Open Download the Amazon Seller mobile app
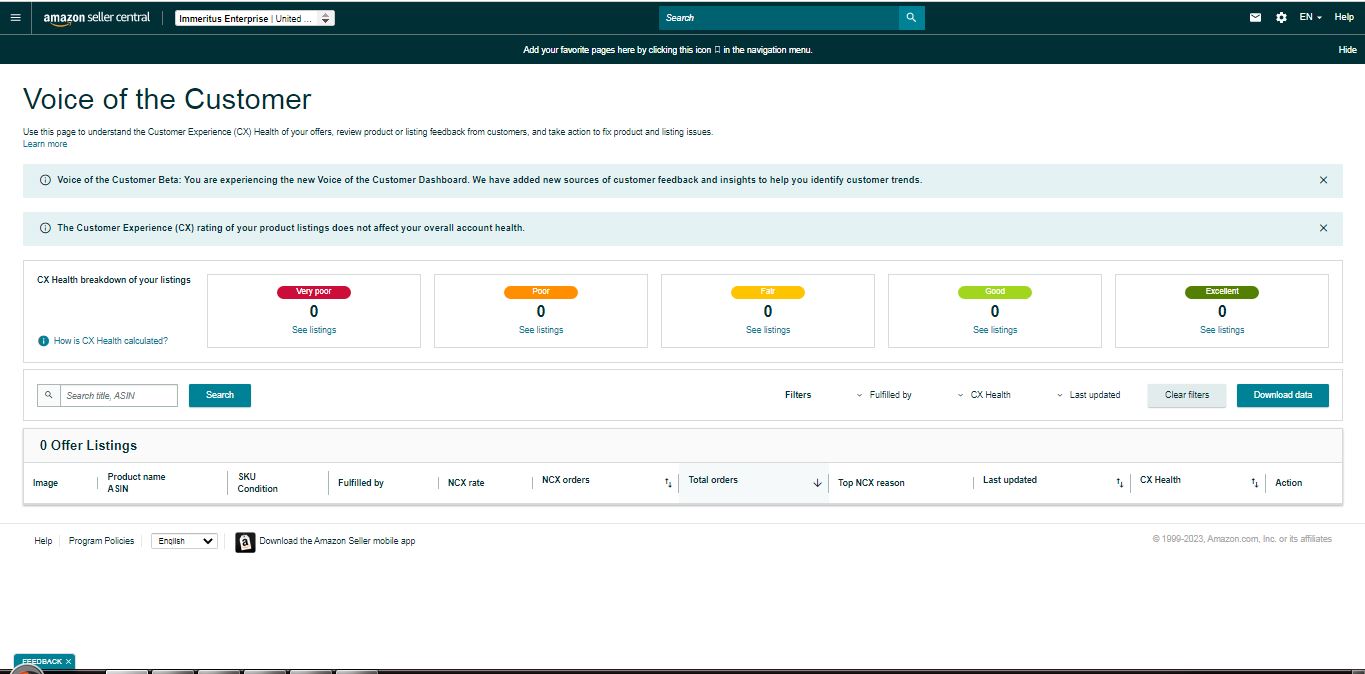 [x=337, y=541]
